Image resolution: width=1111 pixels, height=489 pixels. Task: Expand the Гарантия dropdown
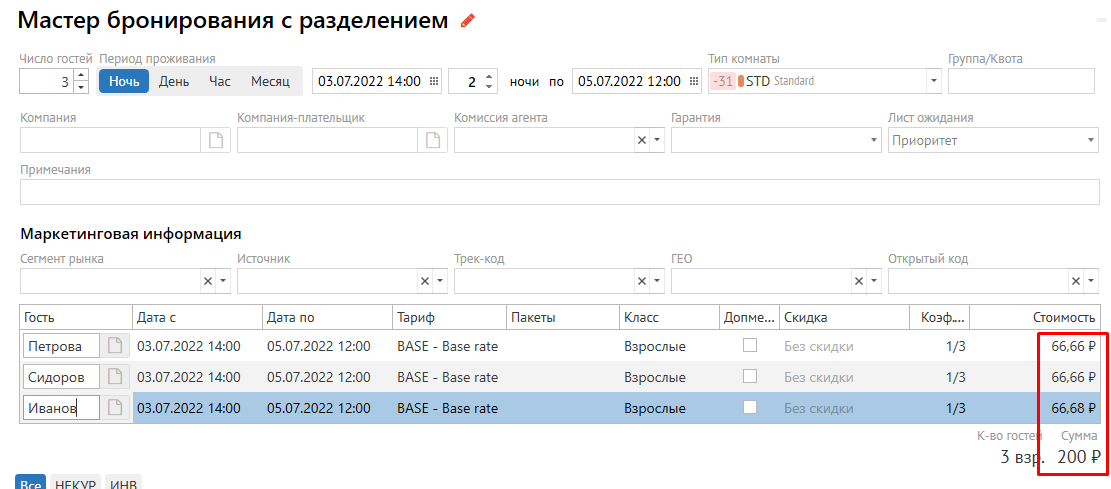[874, 141]
